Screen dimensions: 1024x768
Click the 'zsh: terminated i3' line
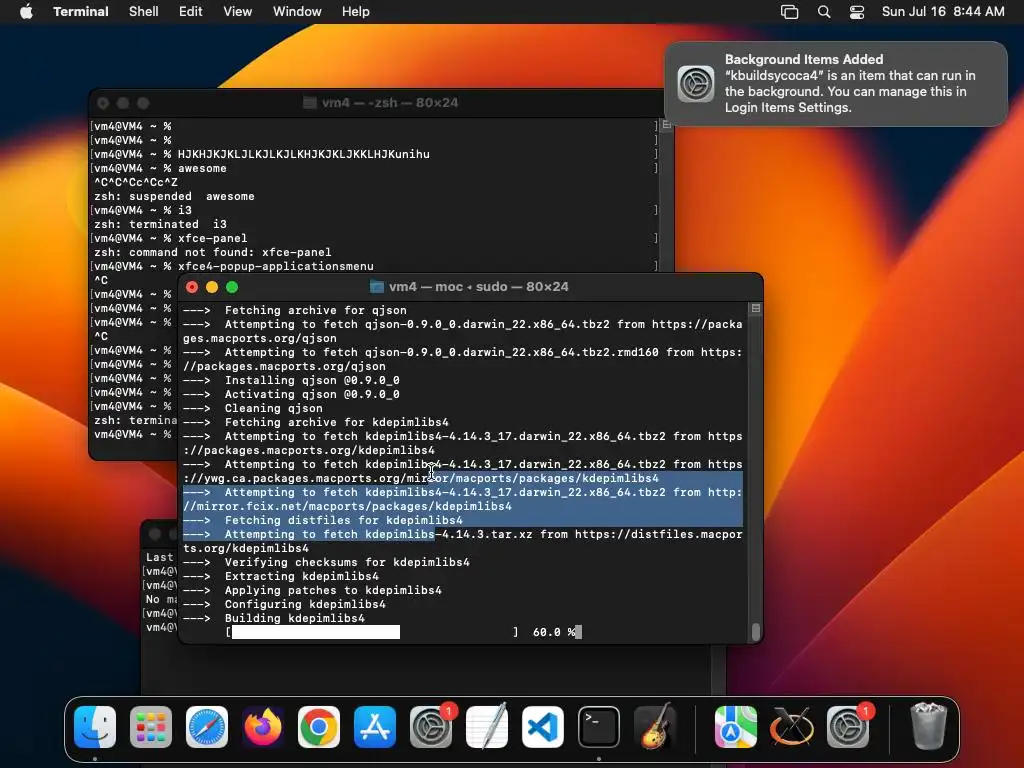(x=160, y=224)
